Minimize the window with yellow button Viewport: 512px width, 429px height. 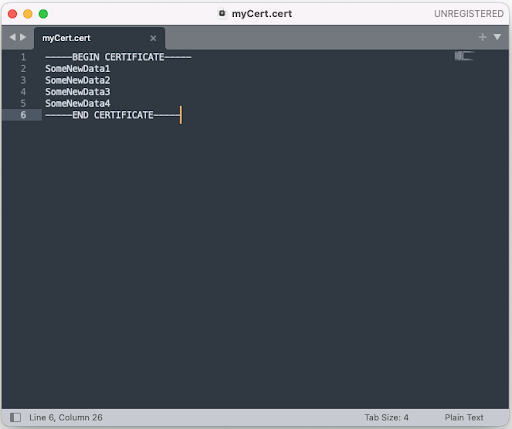[28, 14]
